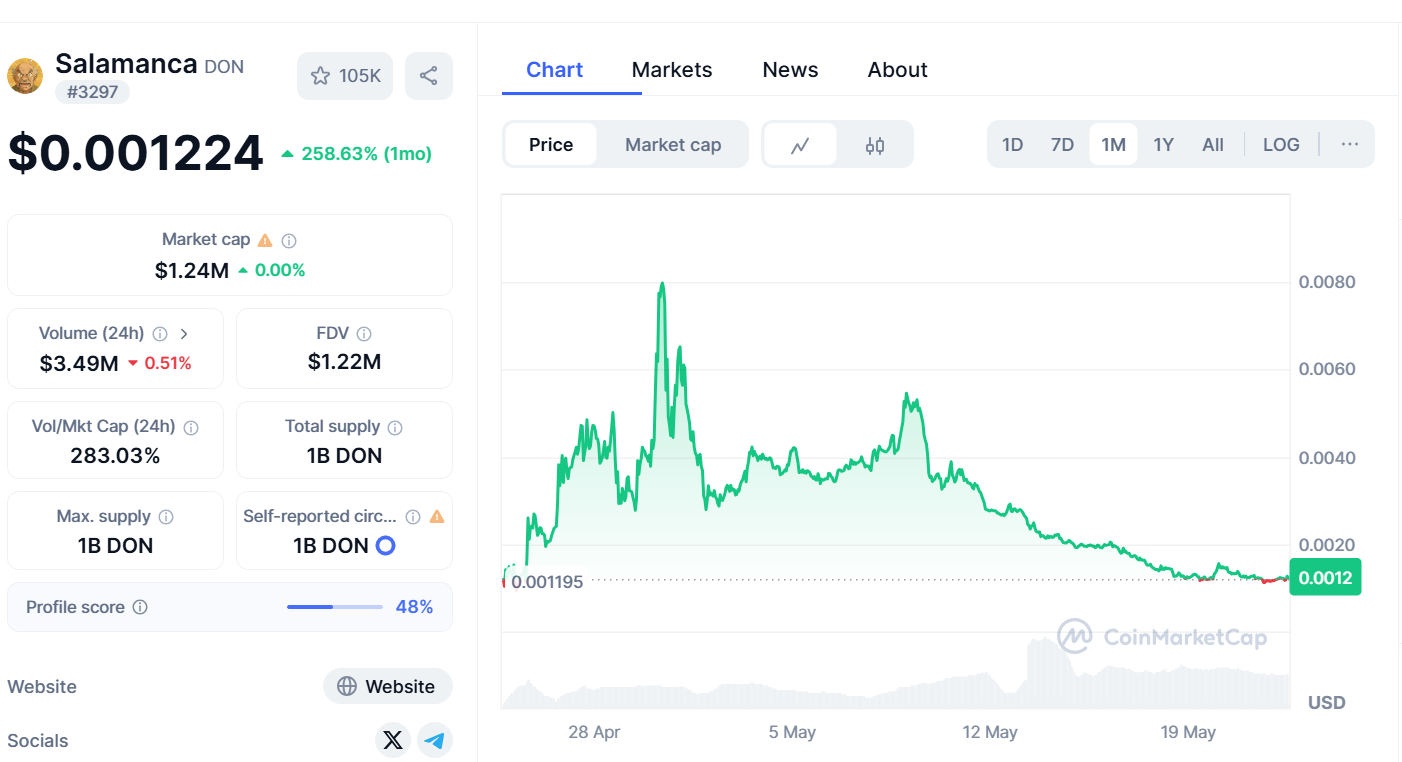Click the $3.49M volume value
This screenshot has width=1402, height=762.
point(79,363)
